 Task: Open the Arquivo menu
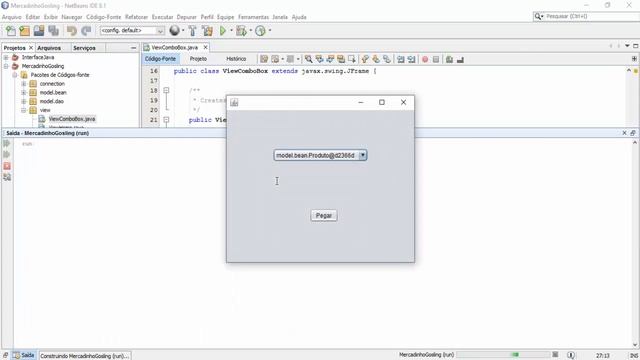point(11,17)
